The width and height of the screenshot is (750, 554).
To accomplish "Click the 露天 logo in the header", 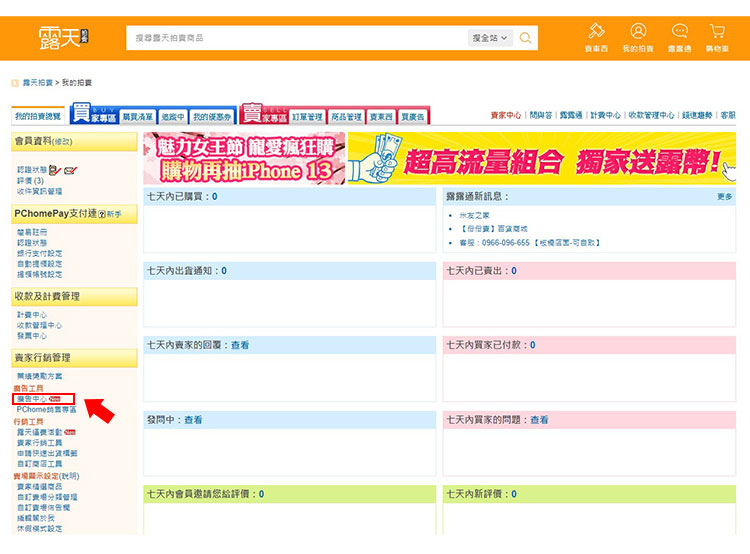I will tap(63, 38).
